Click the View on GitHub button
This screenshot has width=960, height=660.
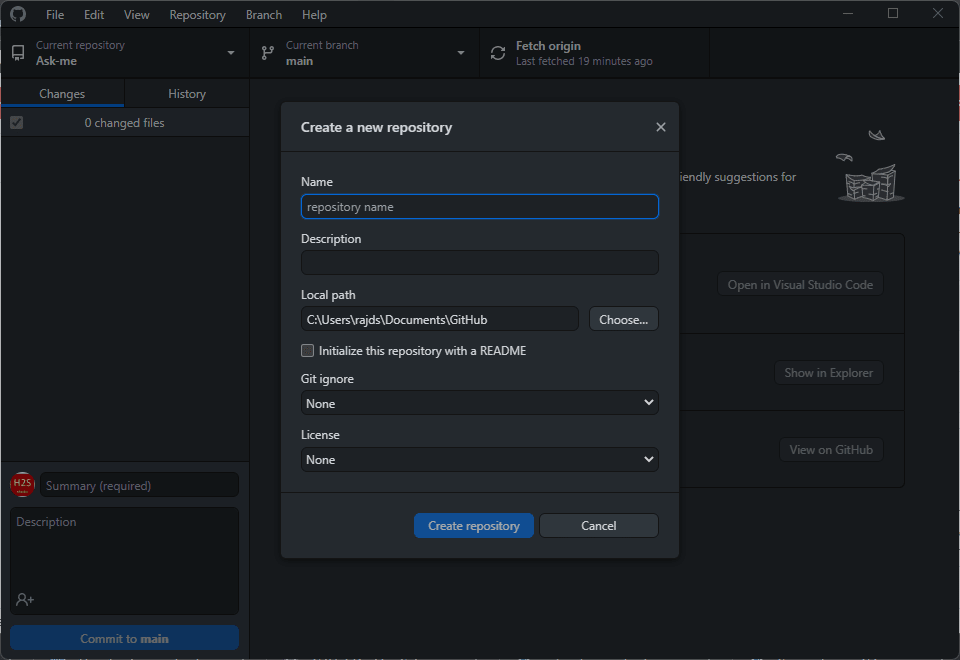(x=831, y=449)
